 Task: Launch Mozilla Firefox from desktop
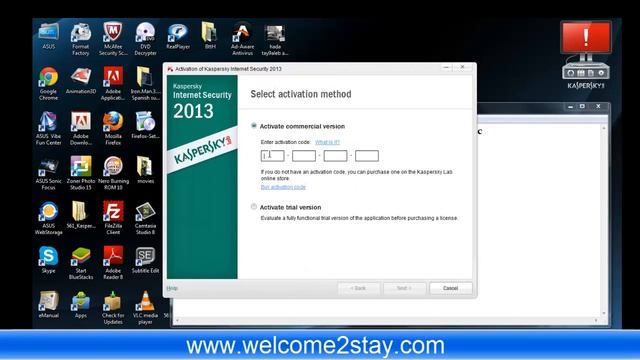(113, 127)
